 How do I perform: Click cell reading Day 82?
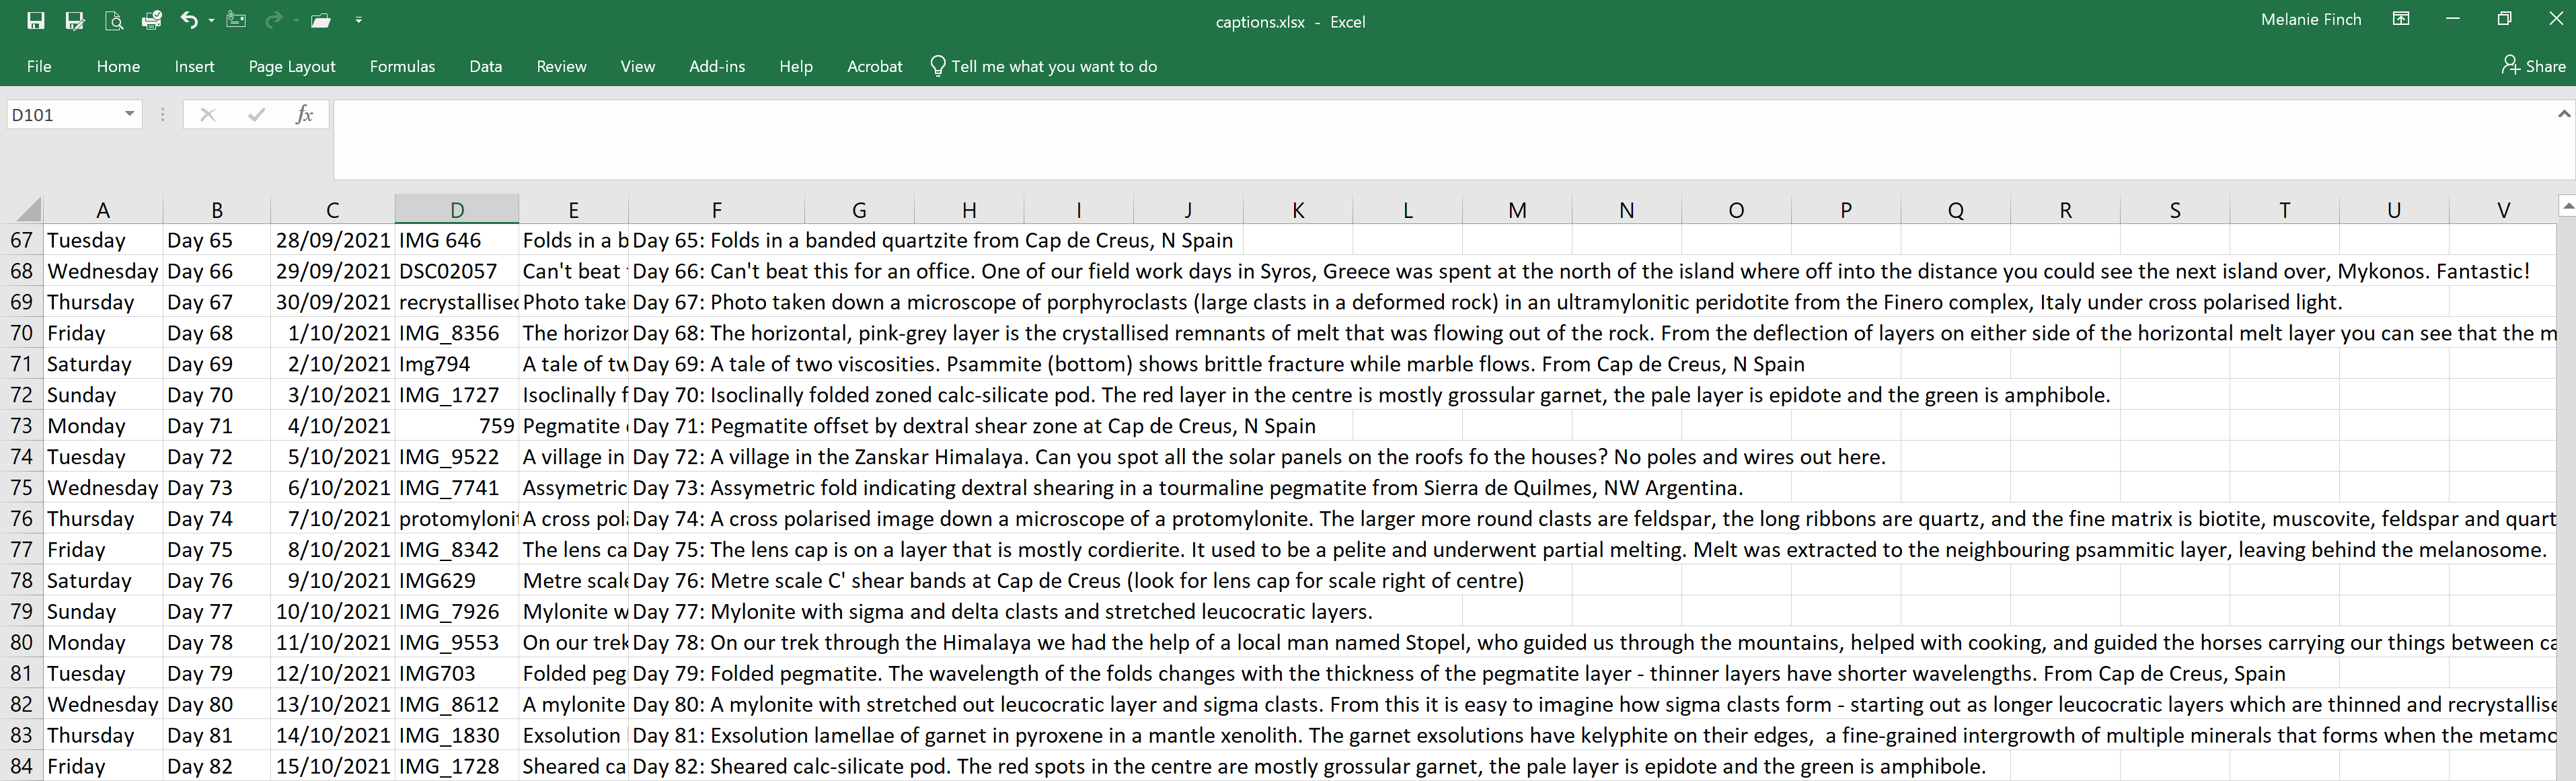pos(217,766)
